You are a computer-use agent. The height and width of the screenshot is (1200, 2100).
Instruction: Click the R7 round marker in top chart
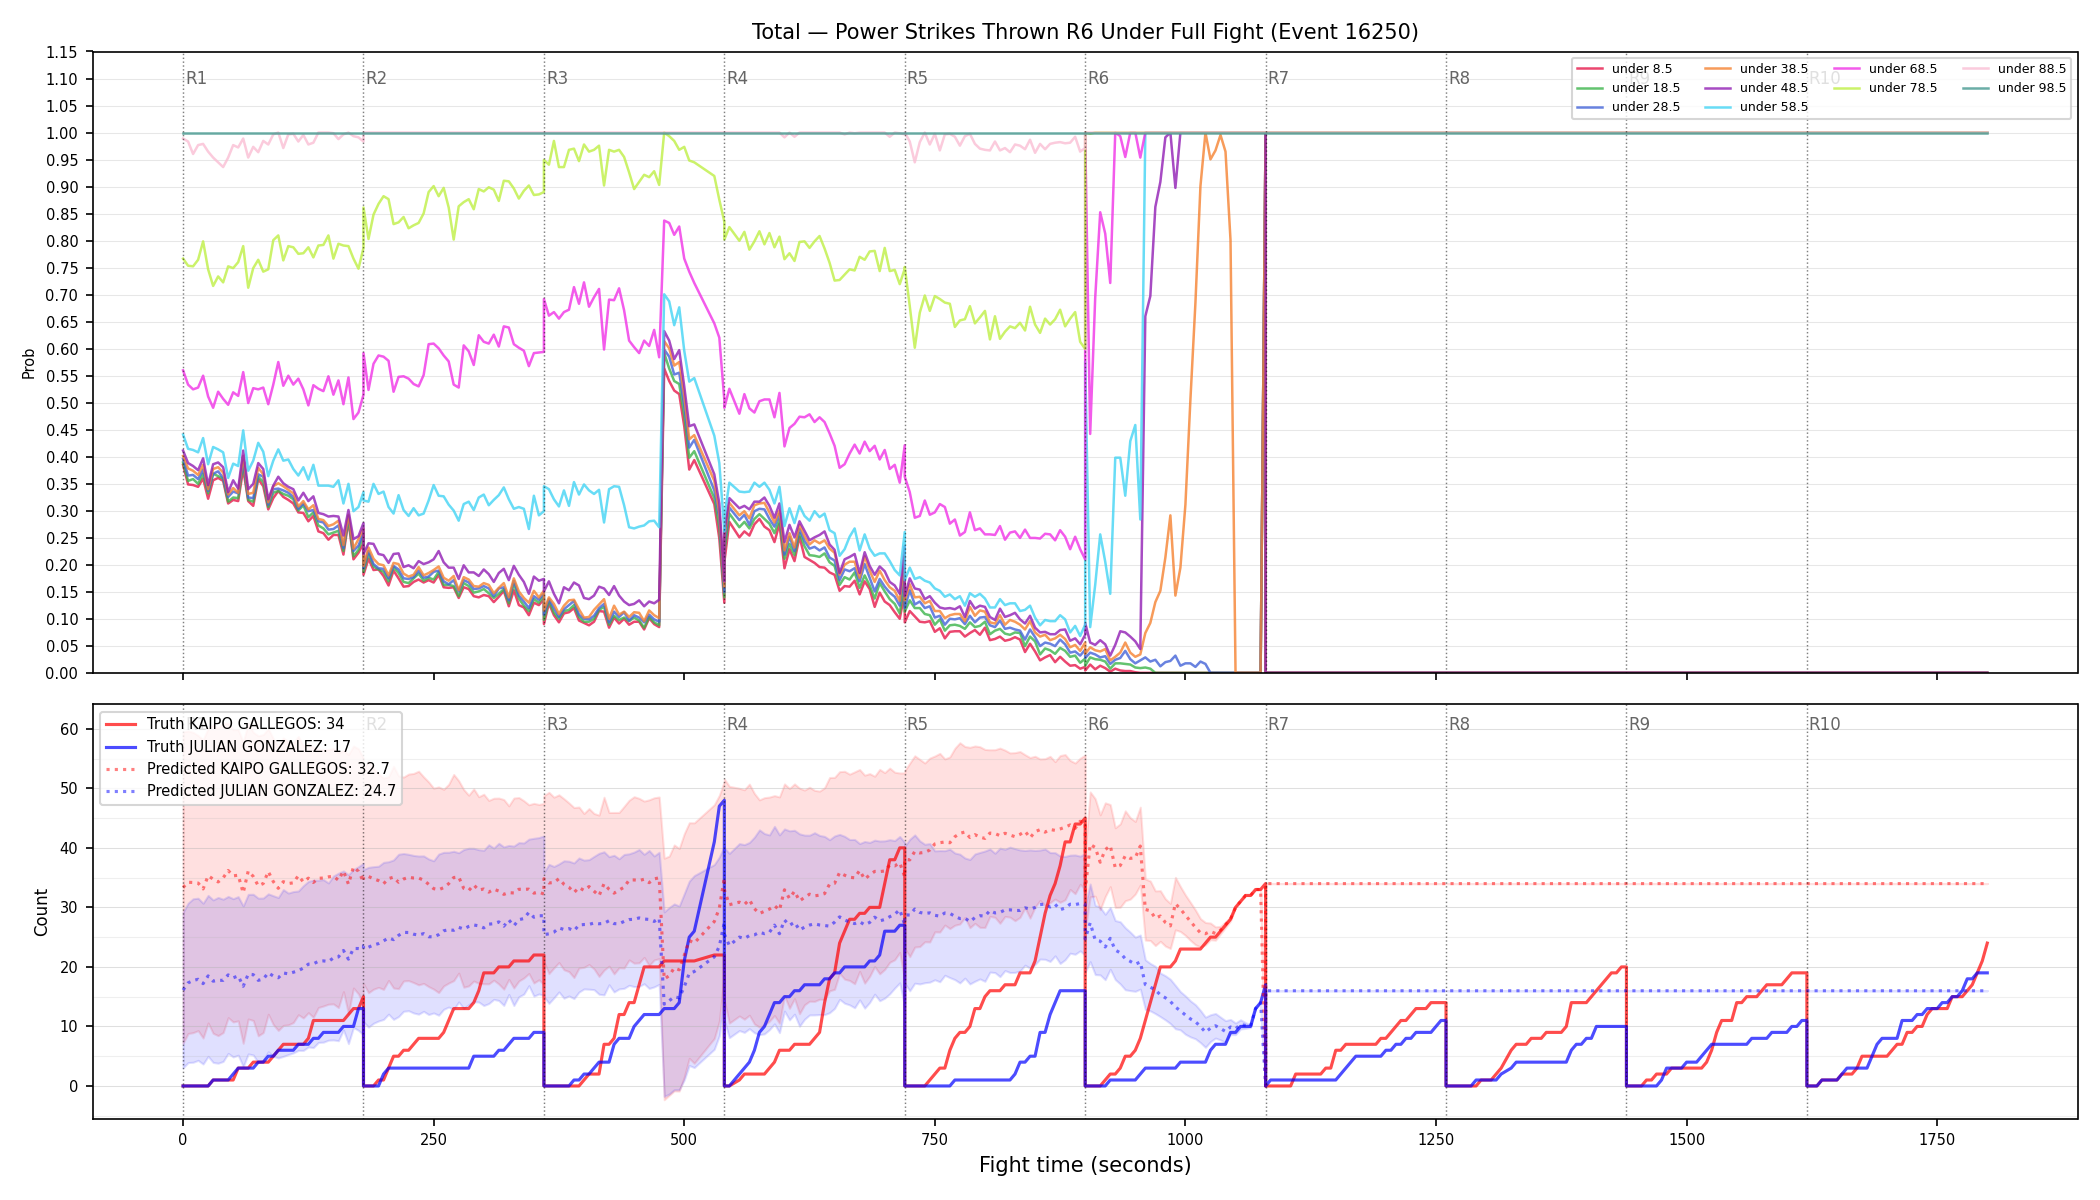point(1278,78)
